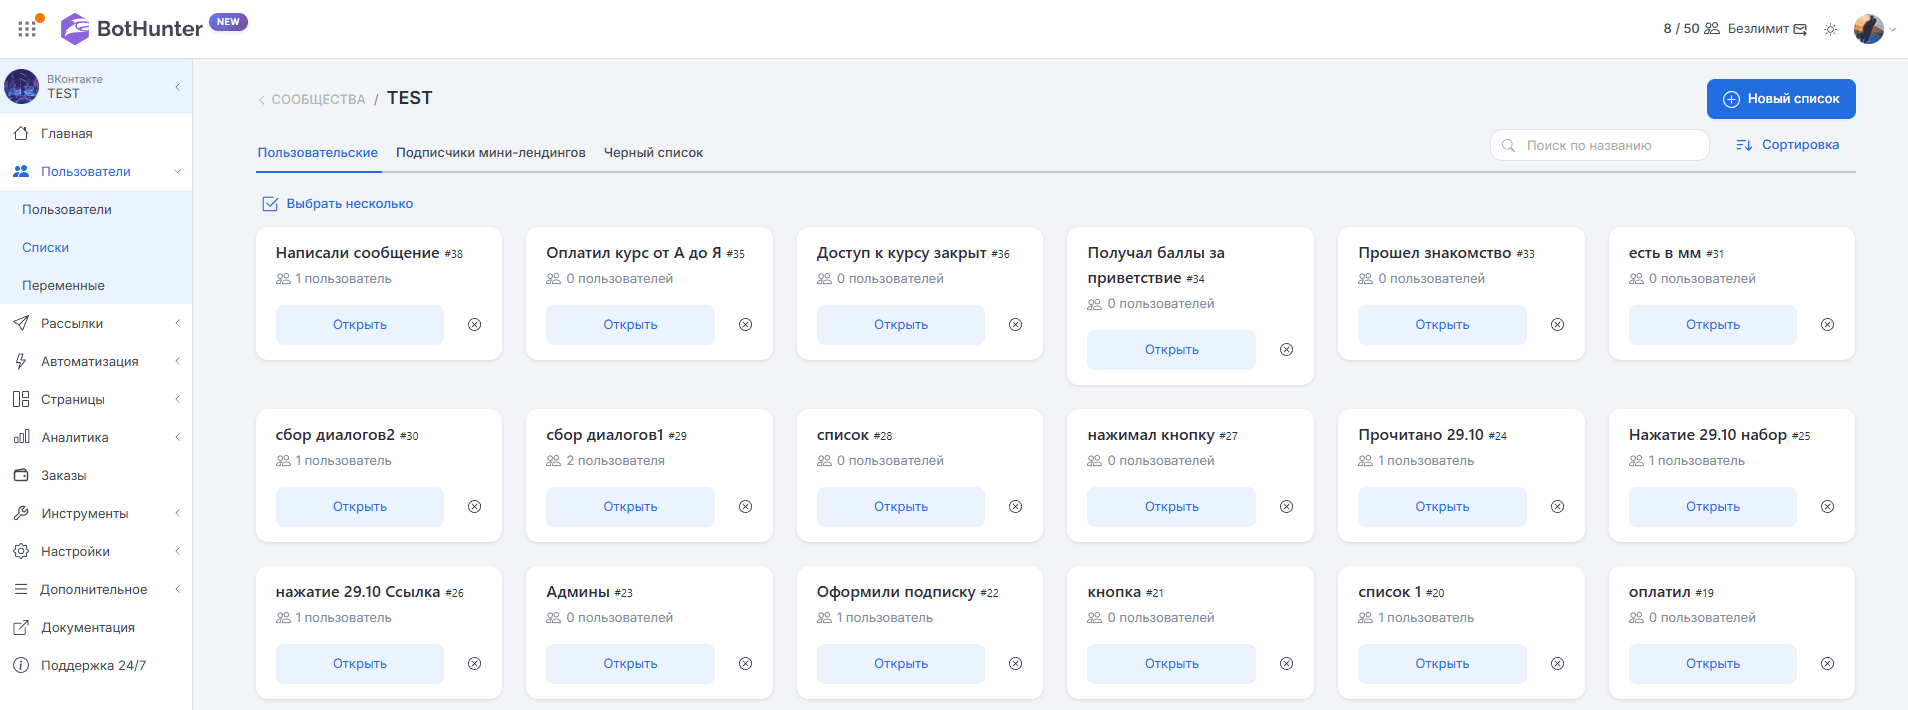The image size is (1908, 710).
Task: Delete the кнопка #21 list
Action: [1287, 664]
